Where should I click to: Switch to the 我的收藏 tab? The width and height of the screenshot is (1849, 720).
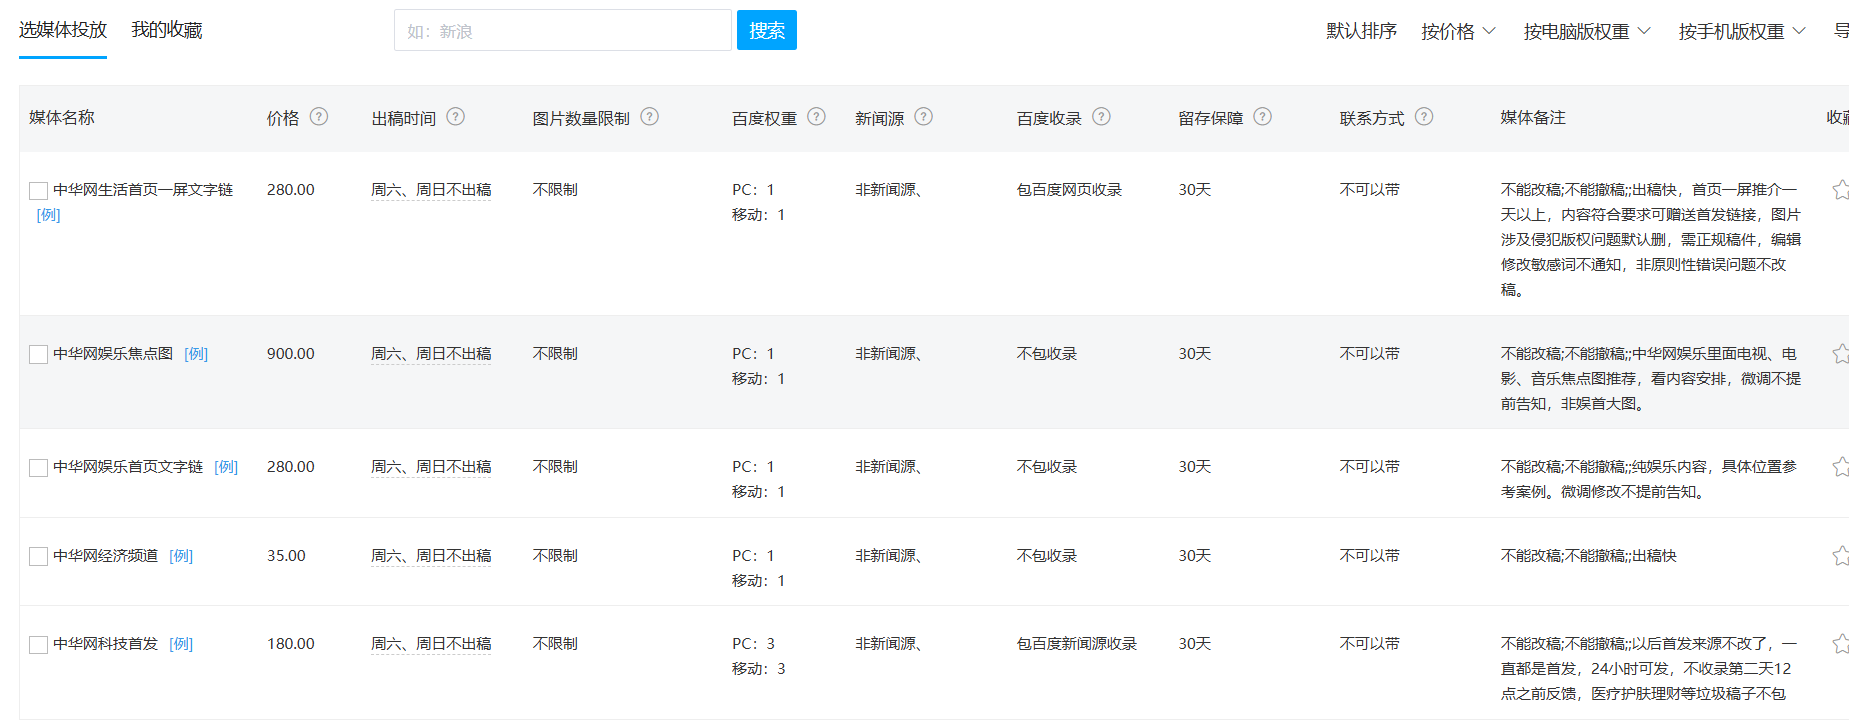pyautogui.click(x=167, y=30)
